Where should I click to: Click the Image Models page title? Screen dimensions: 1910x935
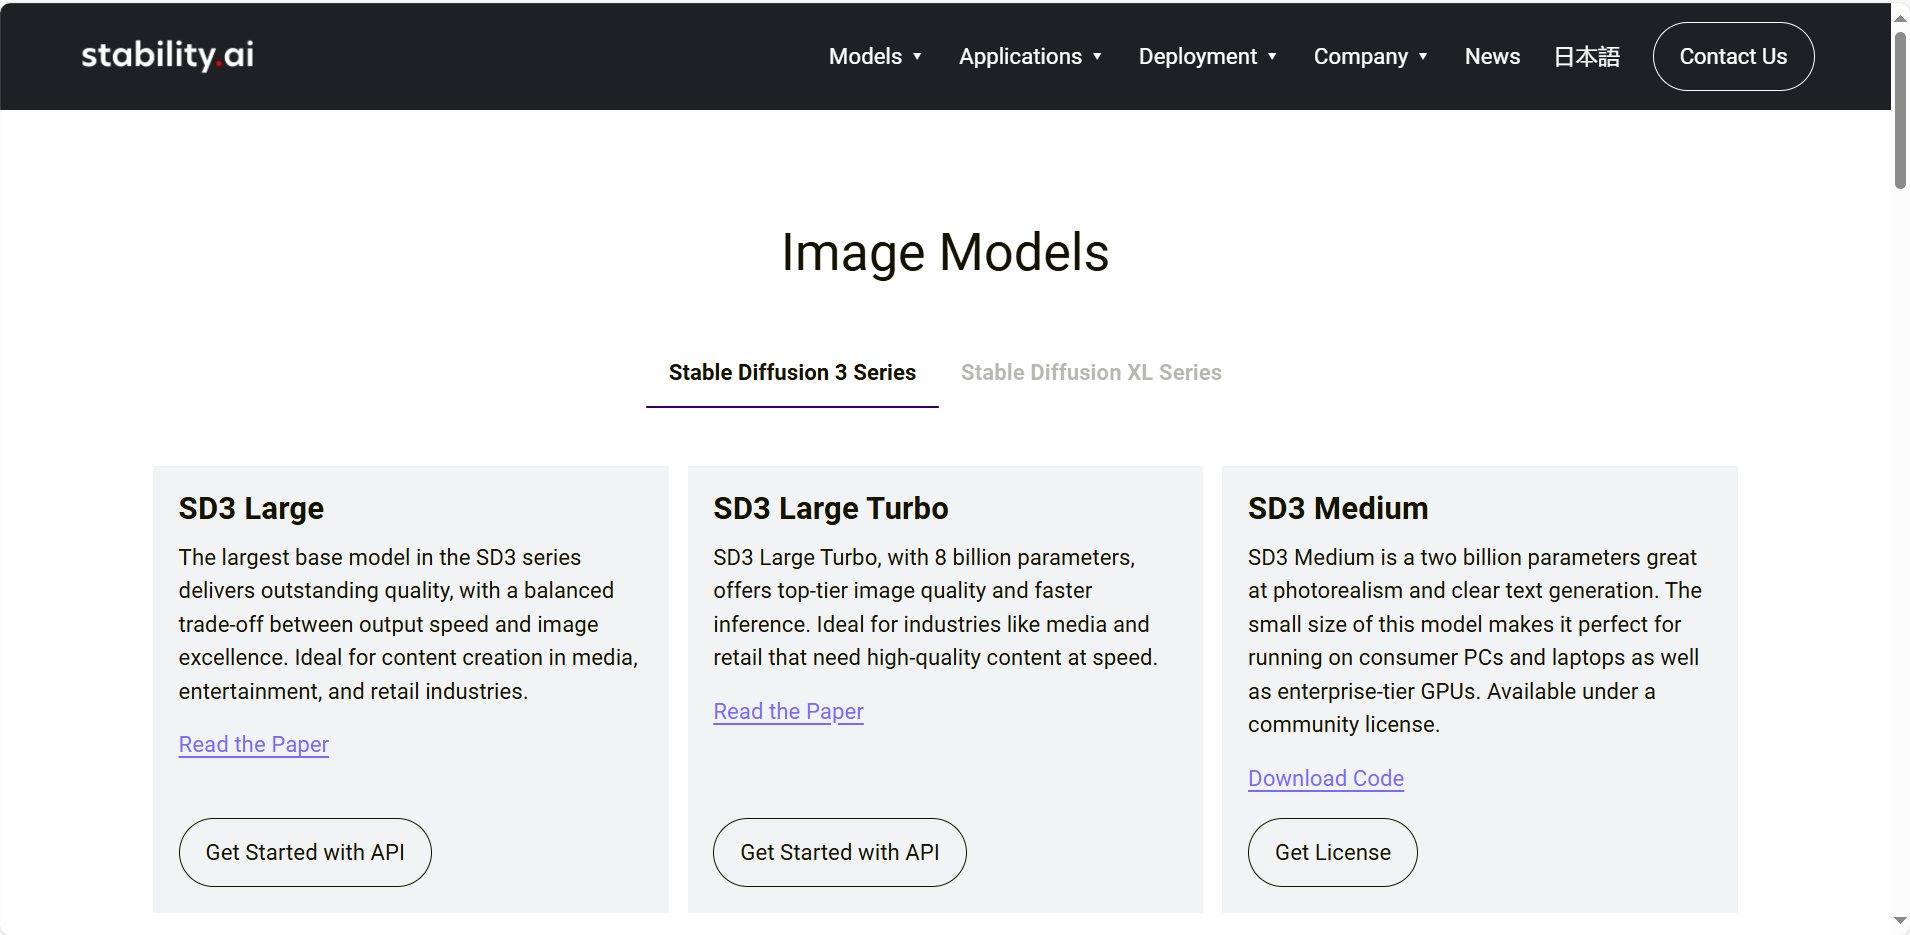click(945, 253)
